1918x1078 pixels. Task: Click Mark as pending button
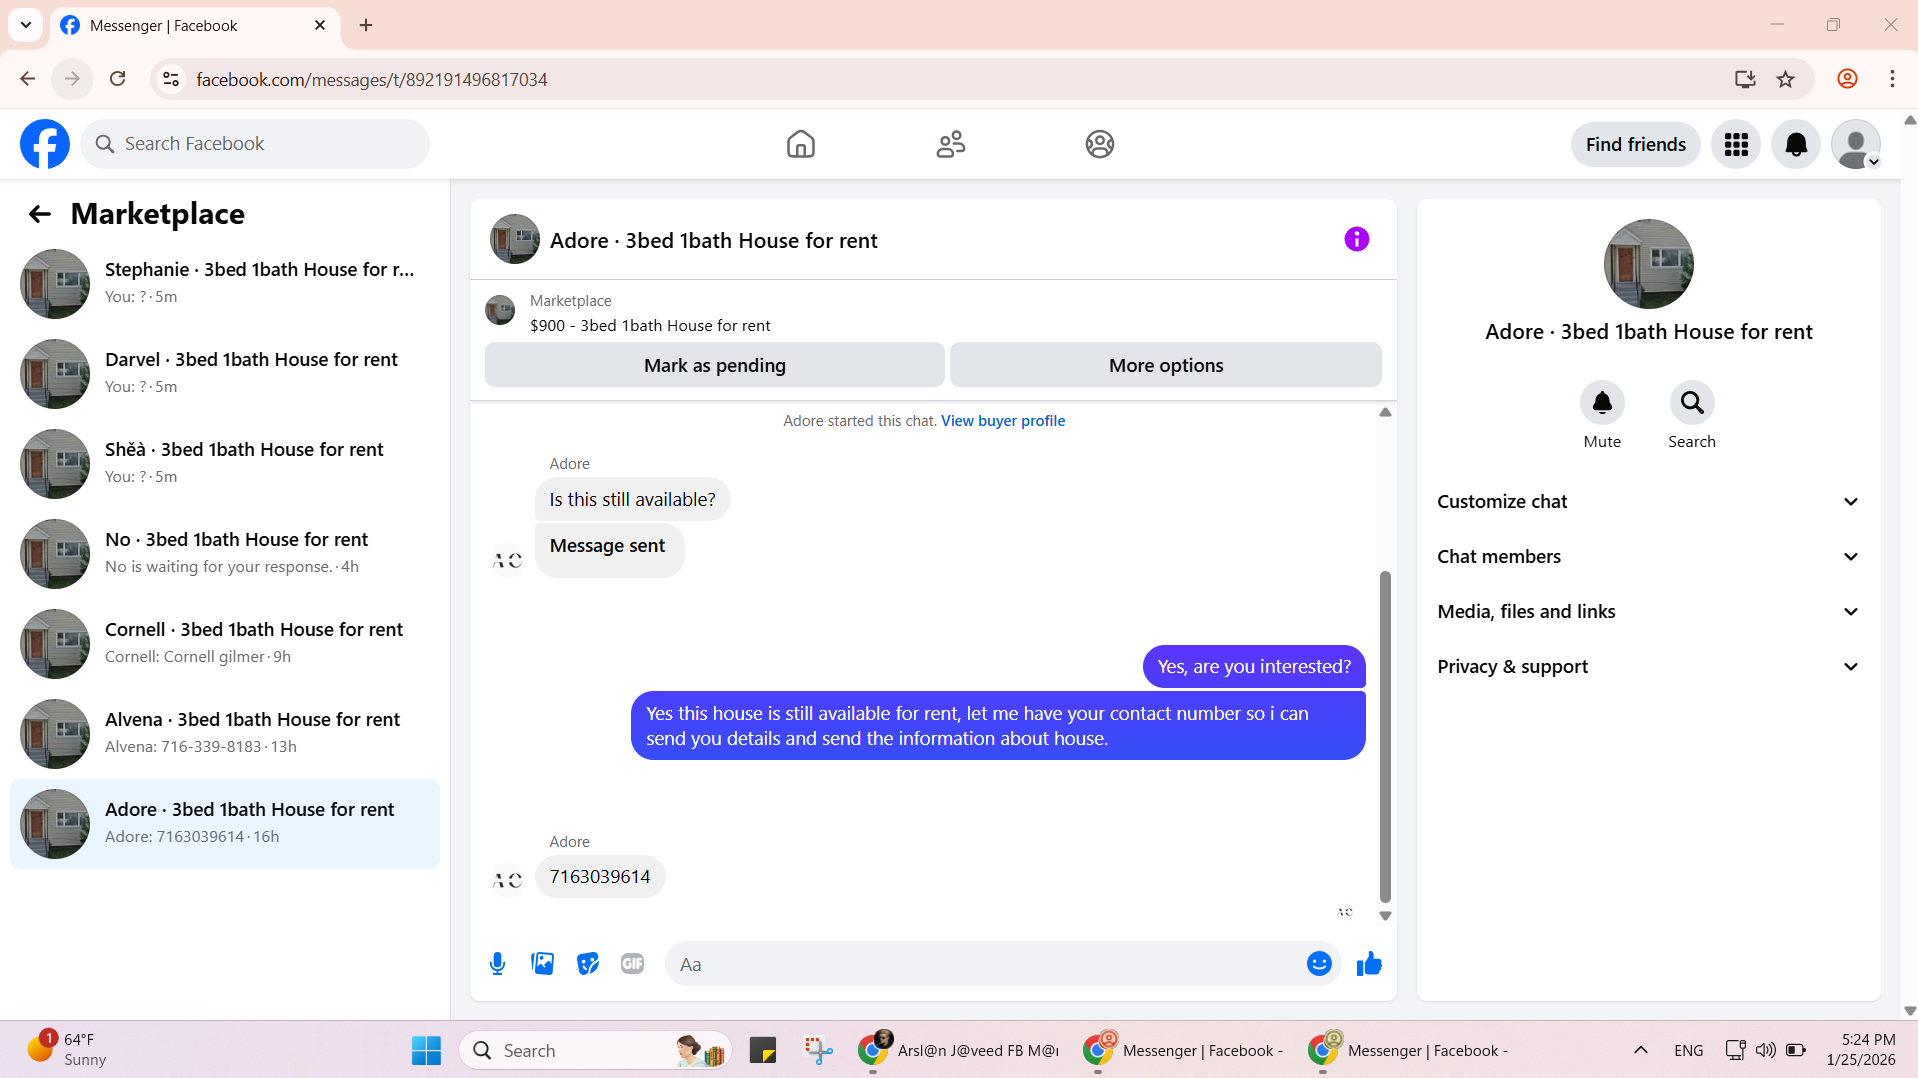coord(714,365)
